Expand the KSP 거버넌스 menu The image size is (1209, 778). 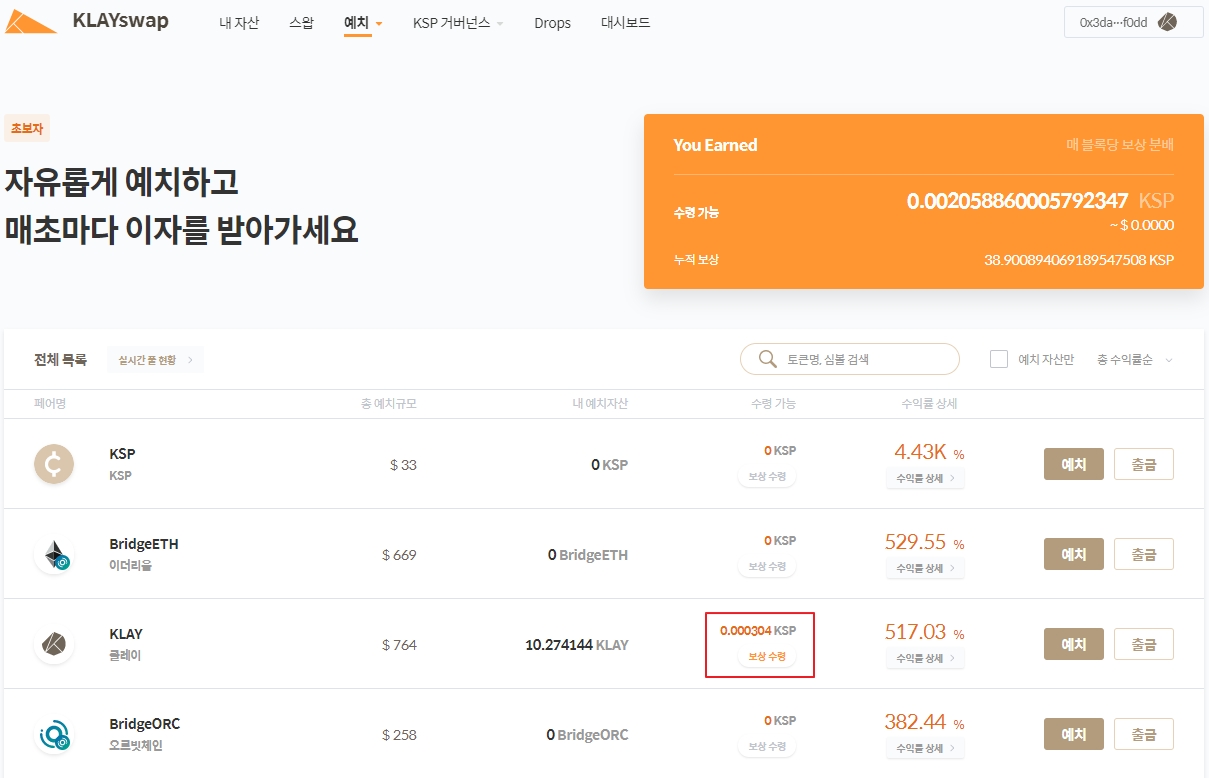[458, 23]
